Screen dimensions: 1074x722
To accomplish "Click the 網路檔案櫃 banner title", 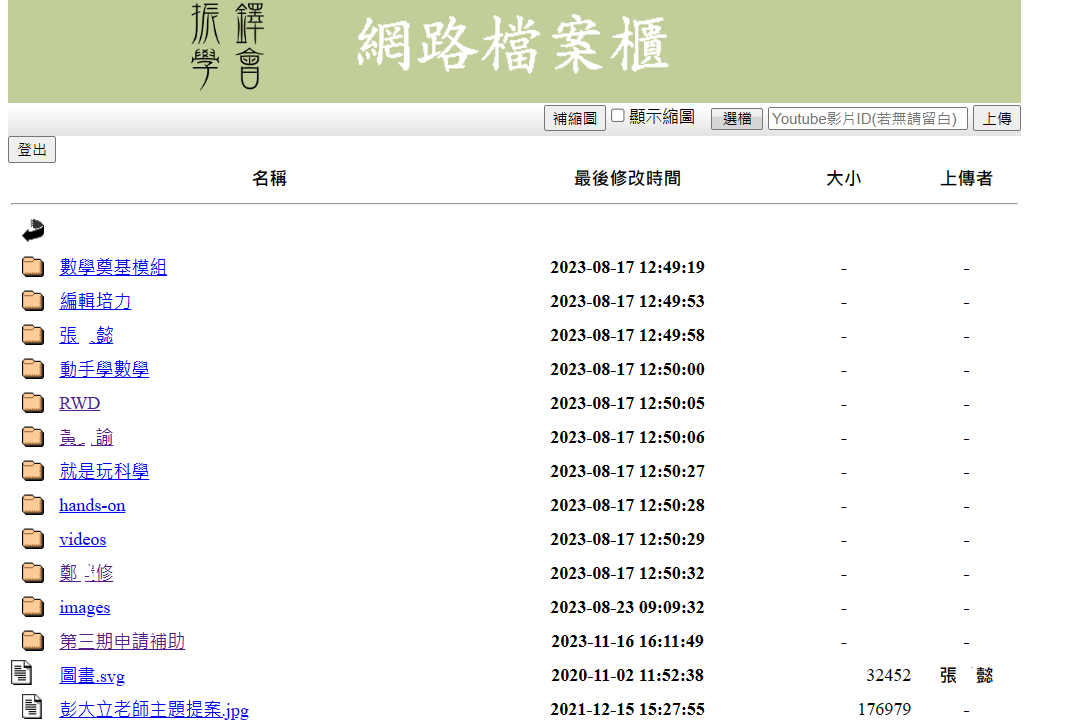I will [512, 46].
